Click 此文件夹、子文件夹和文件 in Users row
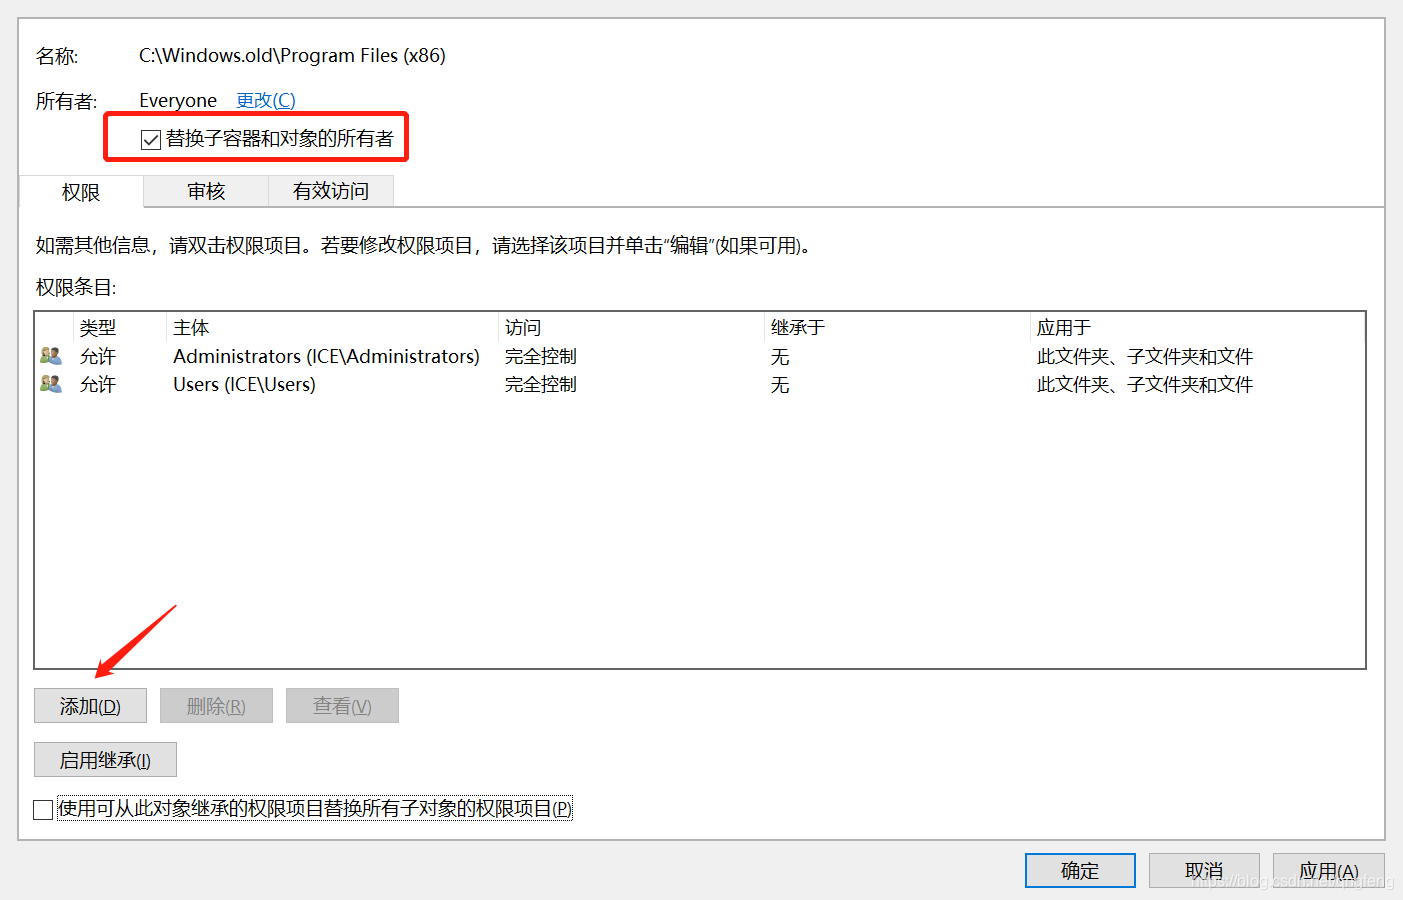 (1145, 384)
